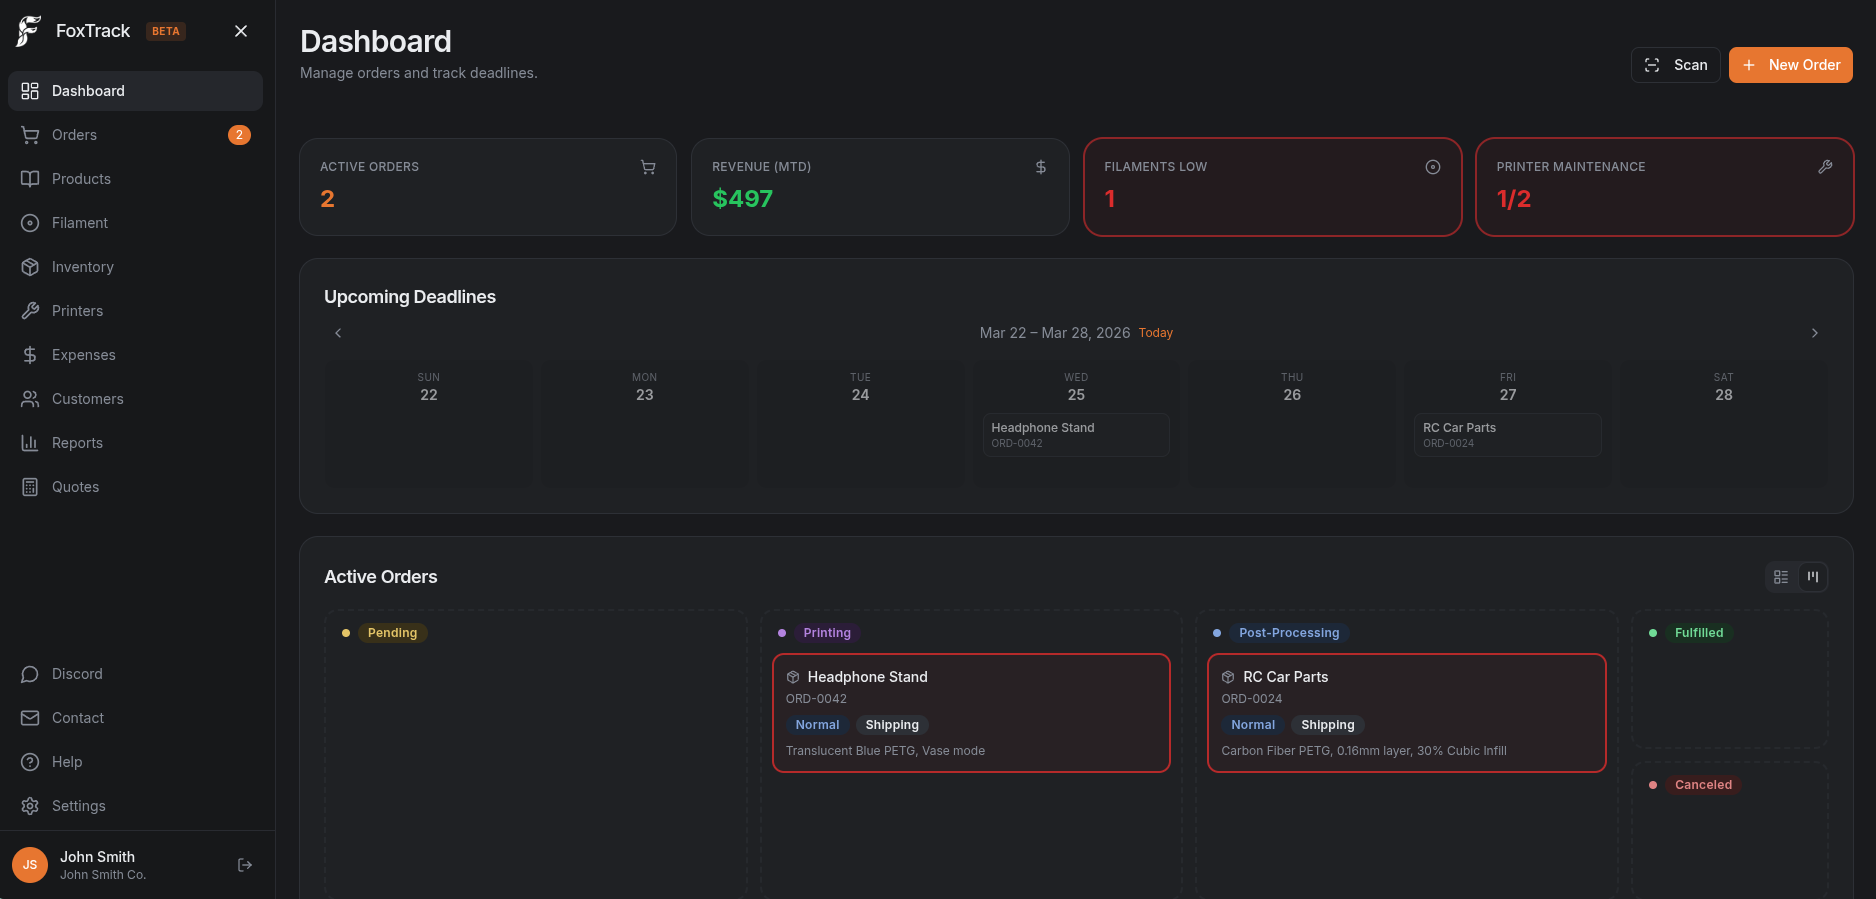Click the Scan button
1876x899 pixels.
click(1675, 65)
